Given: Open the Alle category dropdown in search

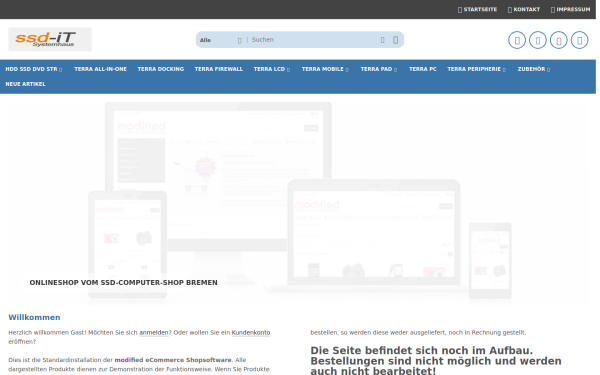Looking at the screenshot, I should tap(221, 40).
